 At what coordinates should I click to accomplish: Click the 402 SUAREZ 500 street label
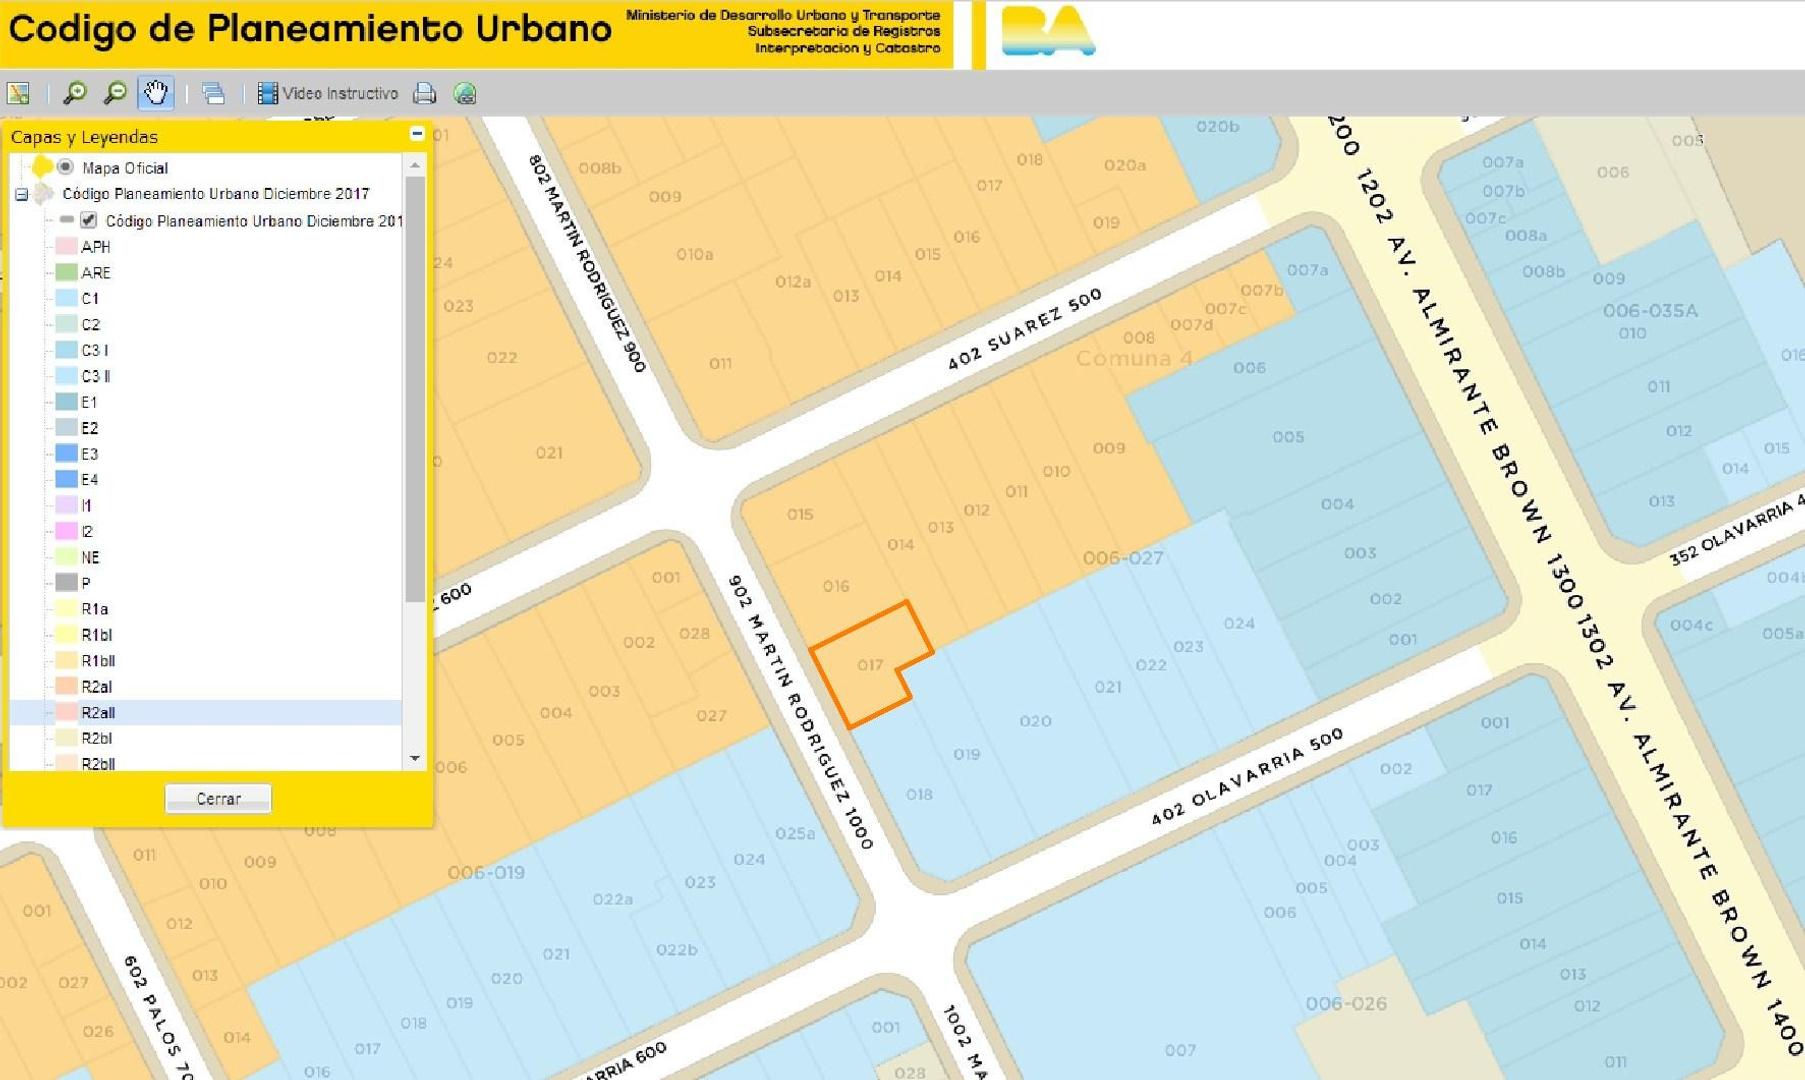click(x=1025, y=329)
